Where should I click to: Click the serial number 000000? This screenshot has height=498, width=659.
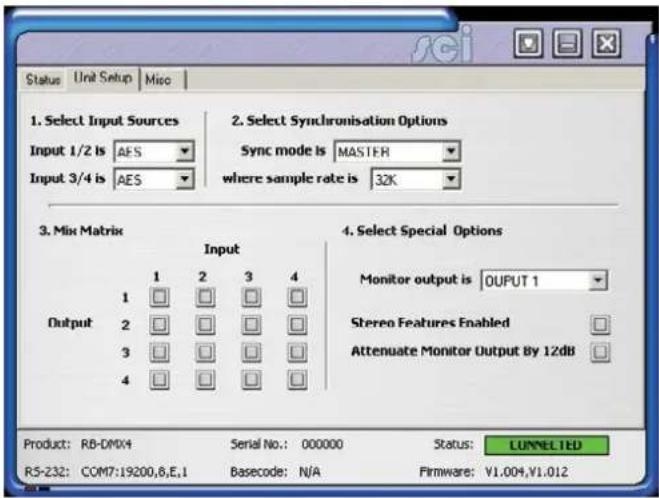(322, 444)
